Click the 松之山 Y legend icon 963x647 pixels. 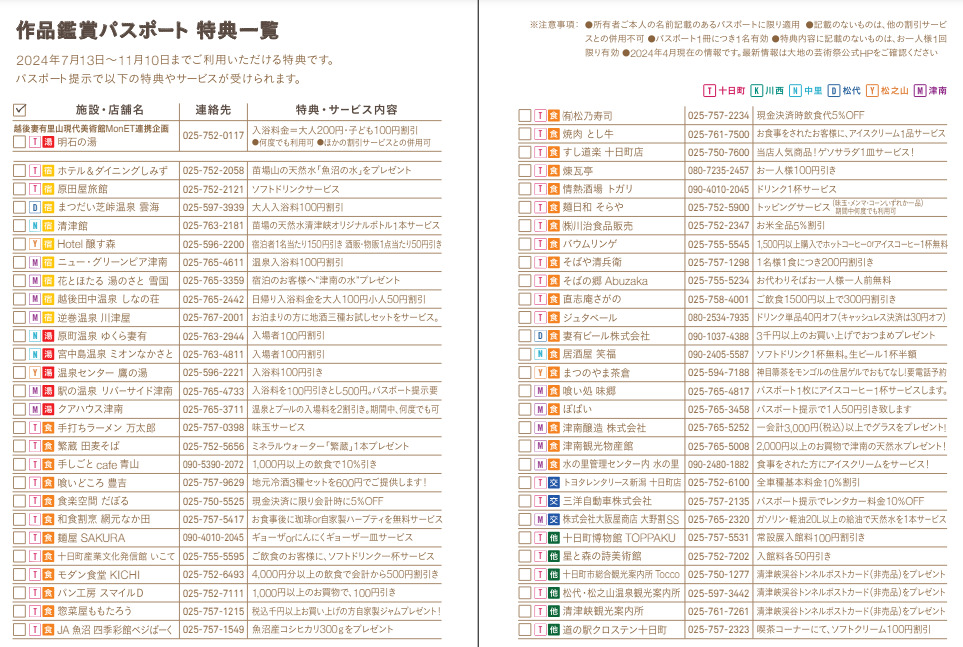[x=872, y=91]
